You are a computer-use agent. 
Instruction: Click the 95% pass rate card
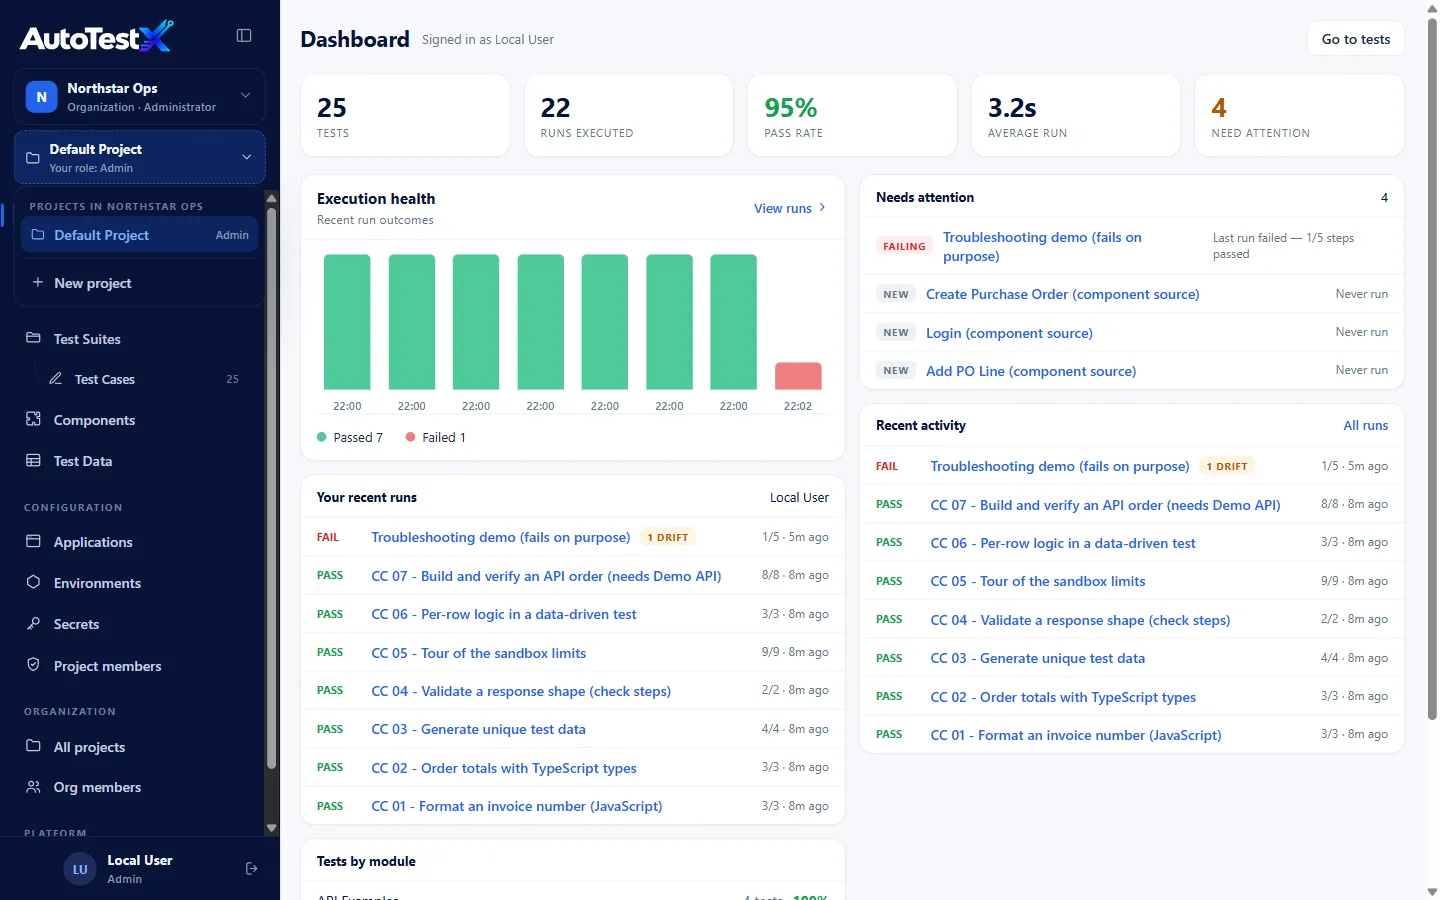coord(852,116)
